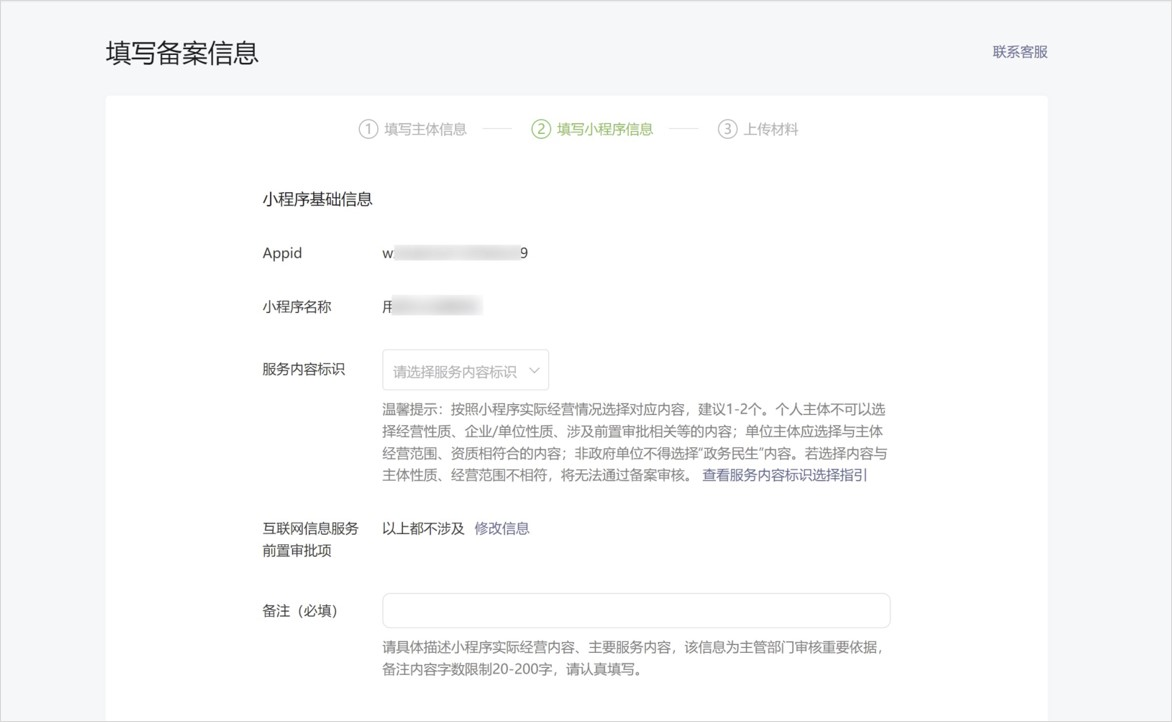The height and width of the screenshot is (722, 1172).
Task: Click 修改信息 to change pre-approval selection
Action: tap(503, 528)
